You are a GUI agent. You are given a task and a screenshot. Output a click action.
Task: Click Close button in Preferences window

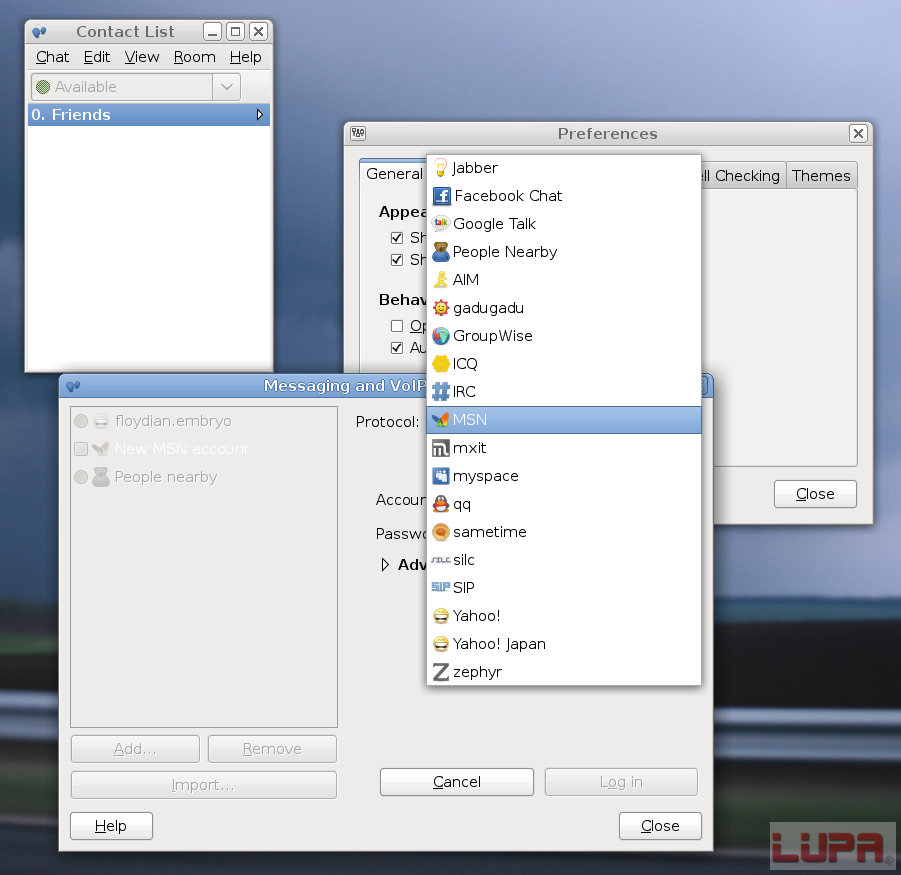coord(815,494)
